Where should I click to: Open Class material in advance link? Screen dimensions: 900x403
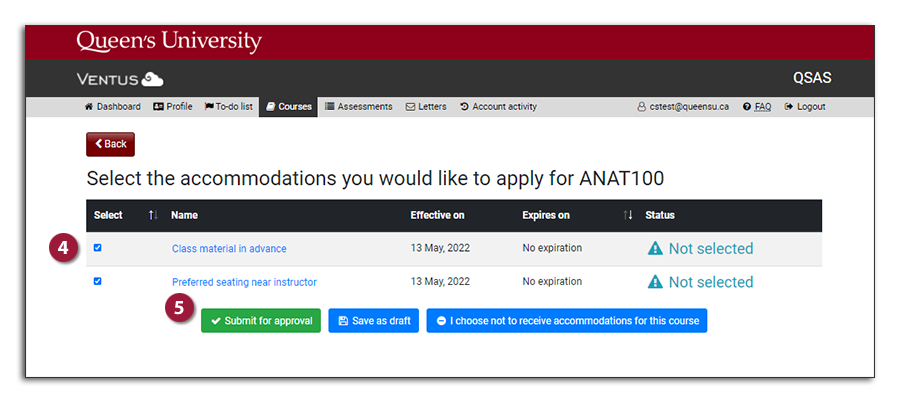pos(229,249)
